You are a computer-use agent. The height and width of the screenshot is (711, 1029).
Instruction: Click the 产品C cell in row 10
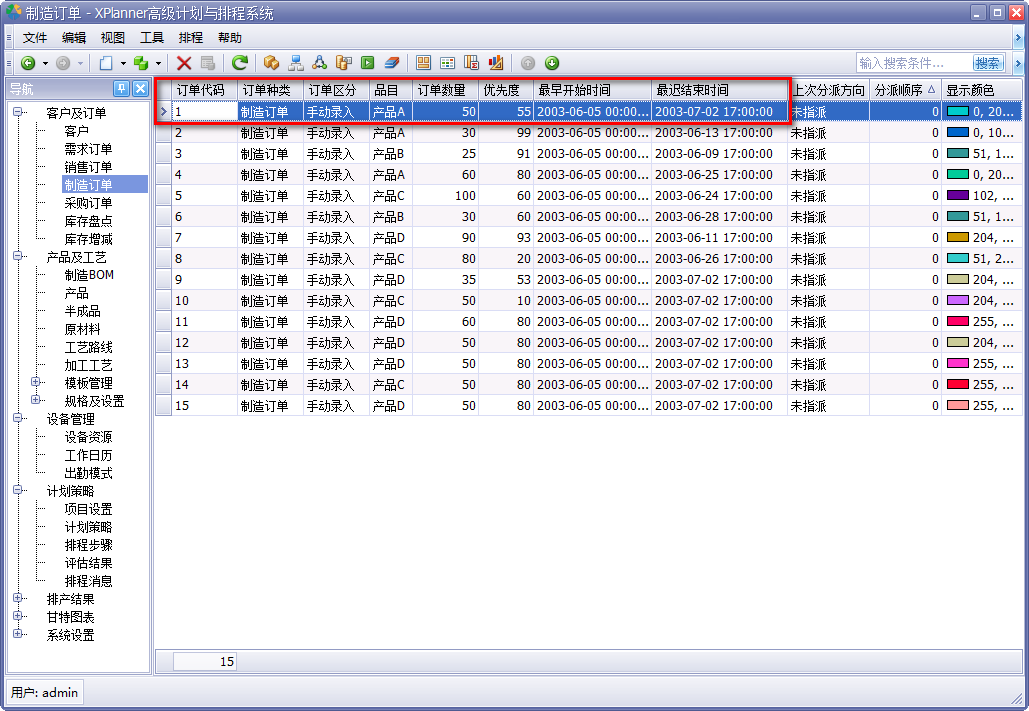pos(390,301)
